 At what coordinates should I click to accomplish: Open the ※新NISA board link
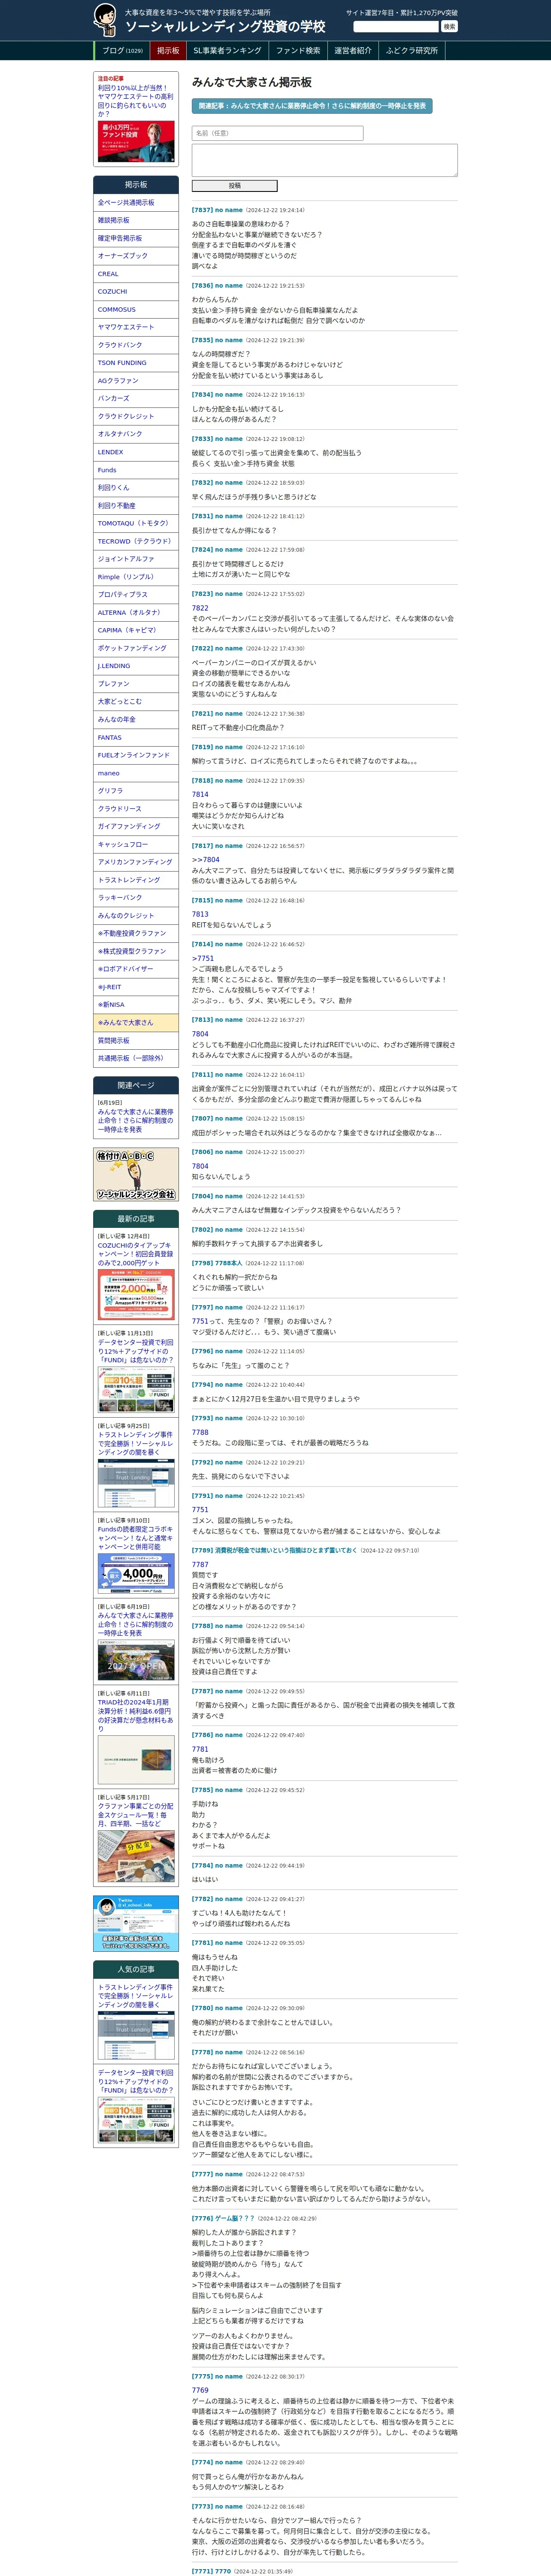coord(136,1005)
